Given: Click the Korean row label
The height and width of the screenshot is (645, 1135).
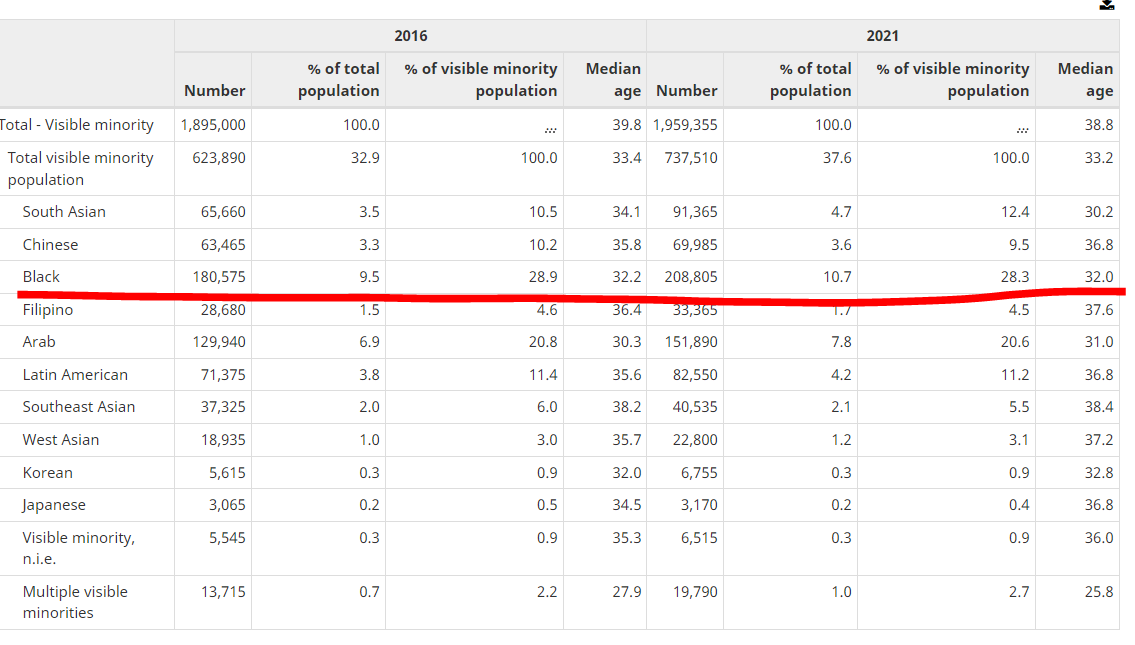Looking at the screenshot, I should pyautogui.click(x=47, y=473).
